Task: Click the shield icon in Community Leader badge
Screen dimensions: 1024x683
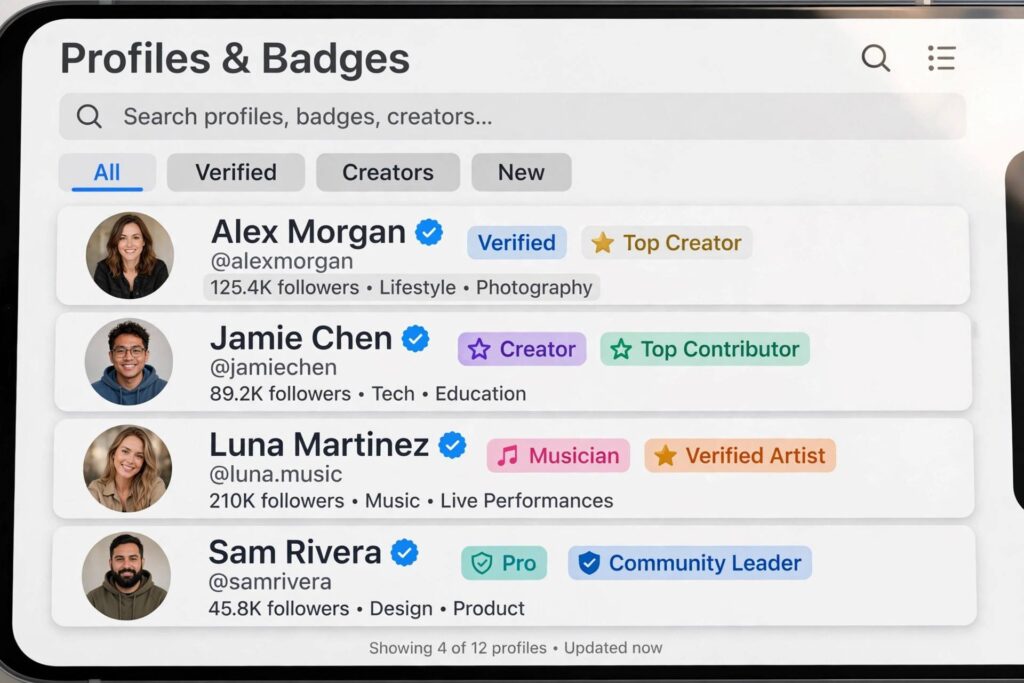Action: (x=588, y=563)
